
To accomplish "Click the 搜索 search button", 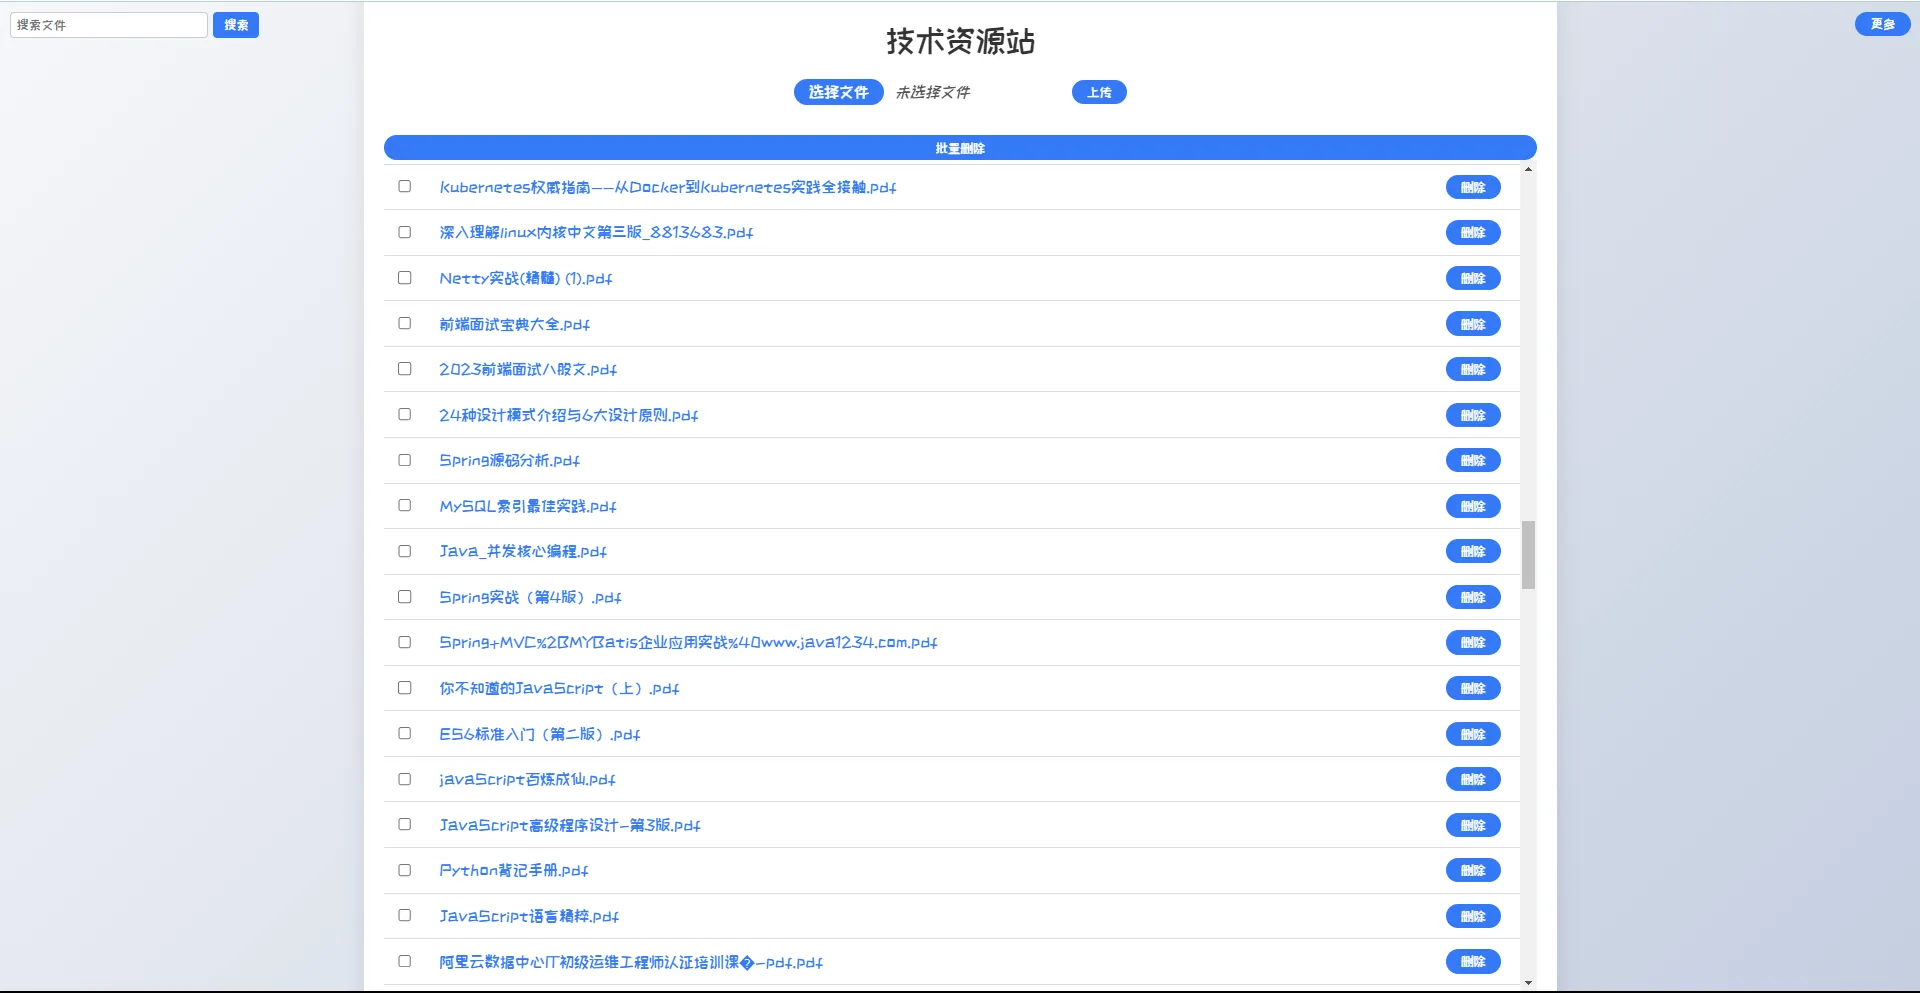I will click(235, 25).
